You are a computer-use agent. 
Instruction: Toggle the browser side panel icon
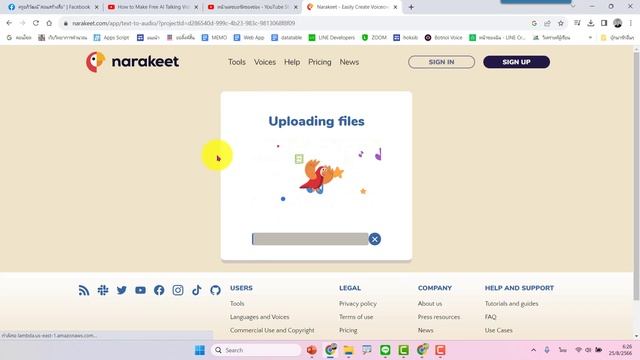point(604,23)
